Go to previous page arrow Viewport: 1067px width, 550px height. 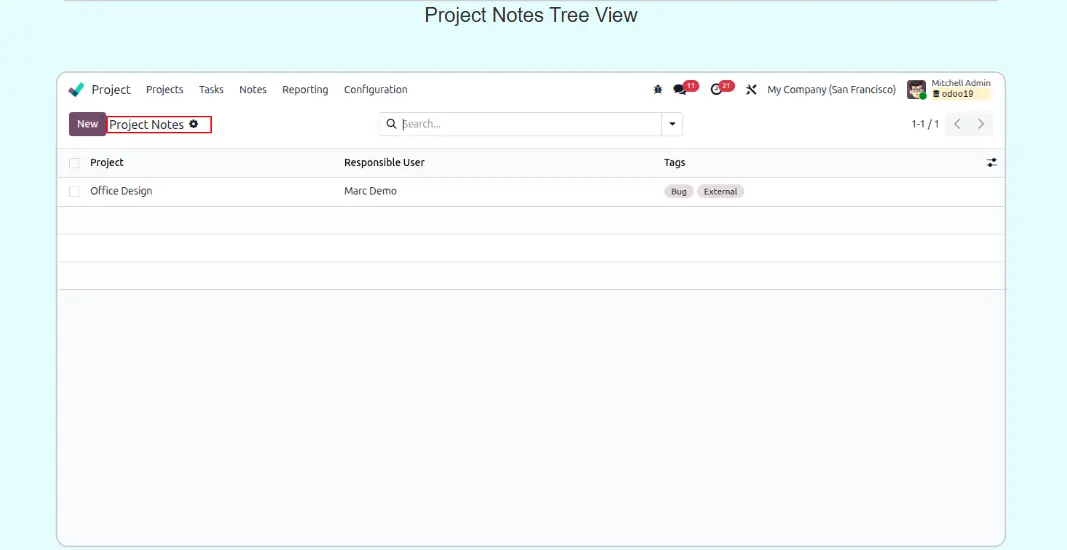click(957, 124)
